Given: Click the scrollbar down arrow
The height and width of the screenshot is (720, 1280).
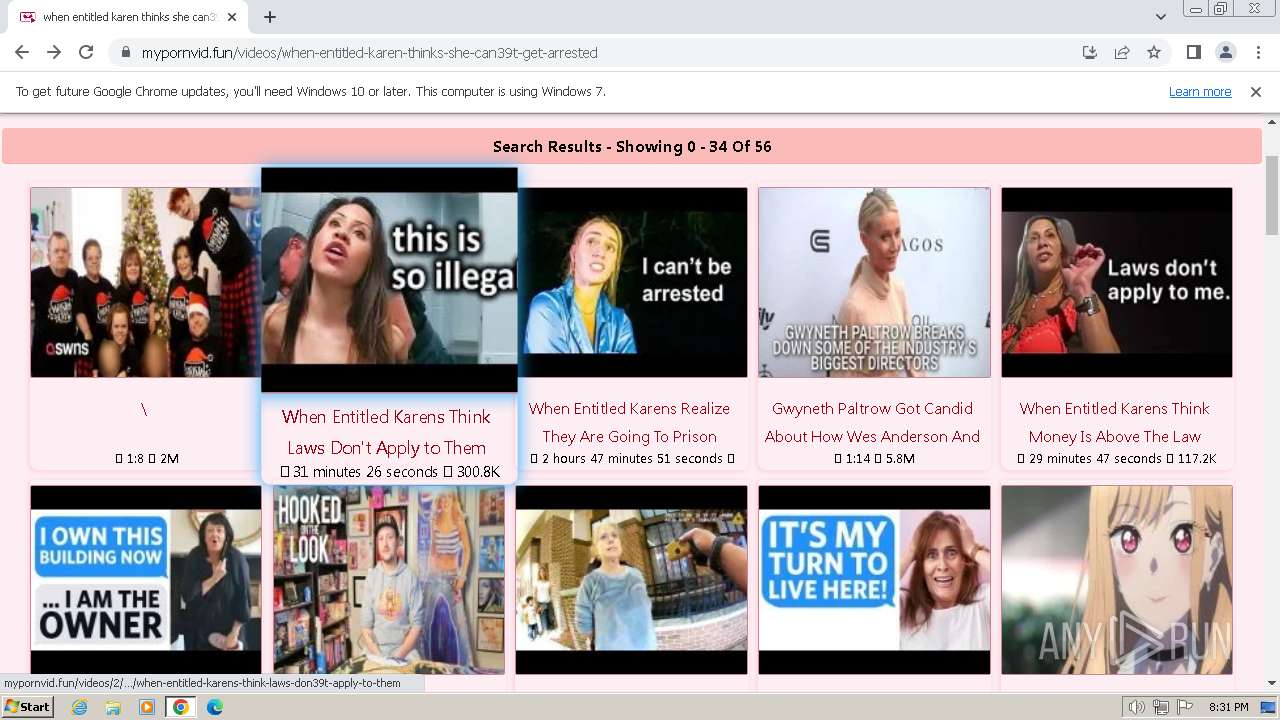Looking at the screenshot, I should point(1272,683).
